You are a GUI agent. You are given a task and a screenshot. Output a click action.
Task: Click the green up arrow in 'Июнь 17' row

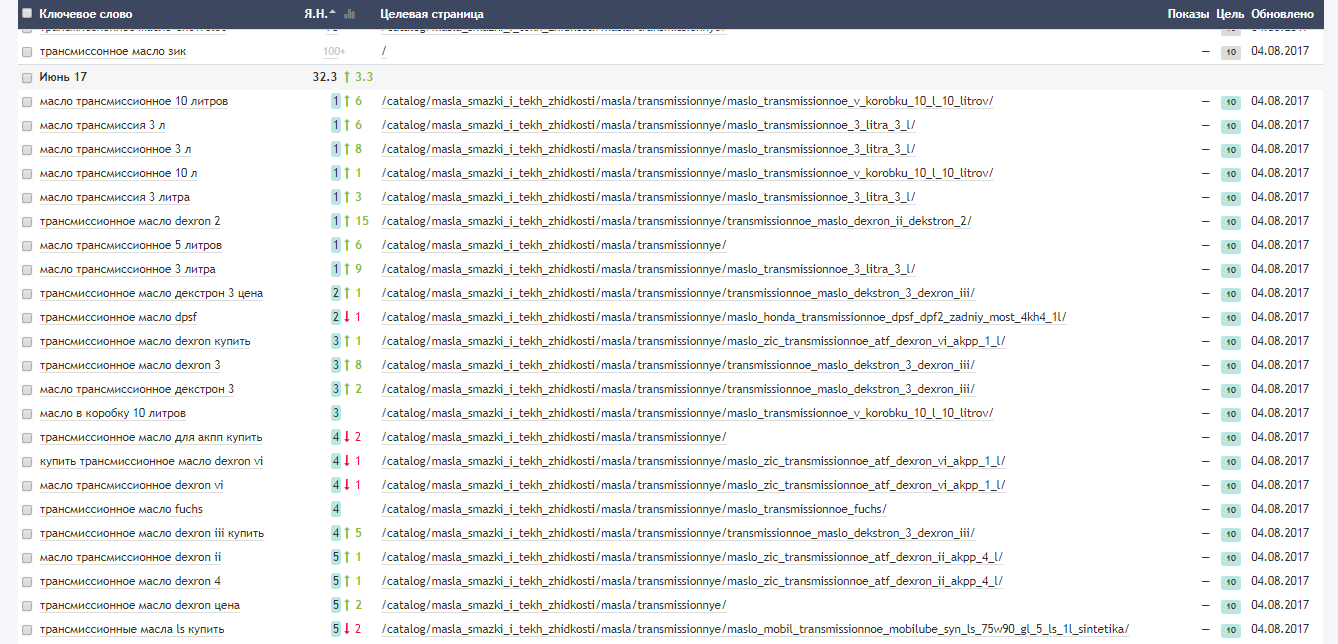pos(346,77)
